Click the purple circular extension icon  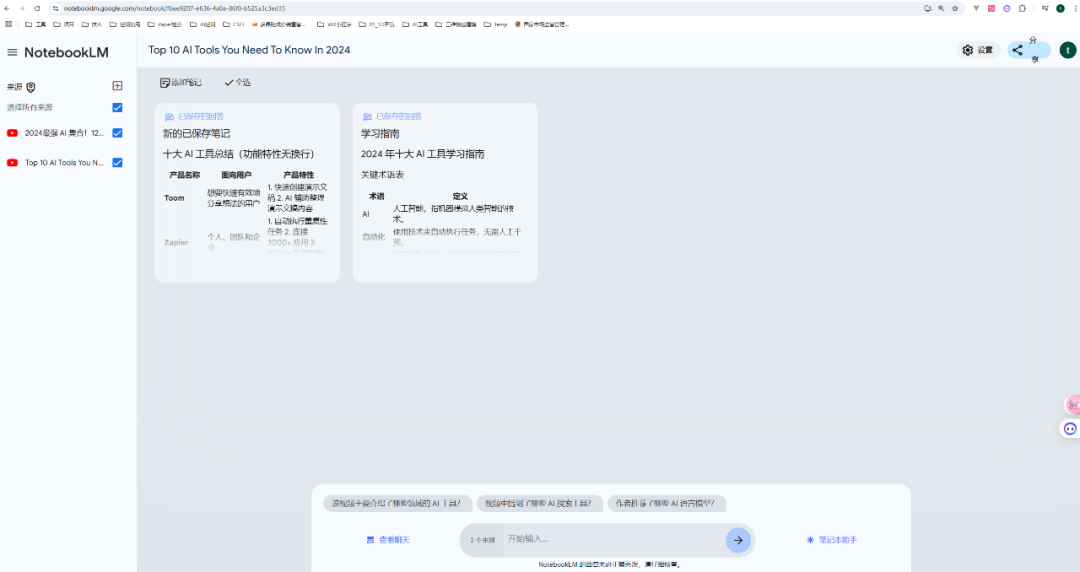tap(1006, 8)
